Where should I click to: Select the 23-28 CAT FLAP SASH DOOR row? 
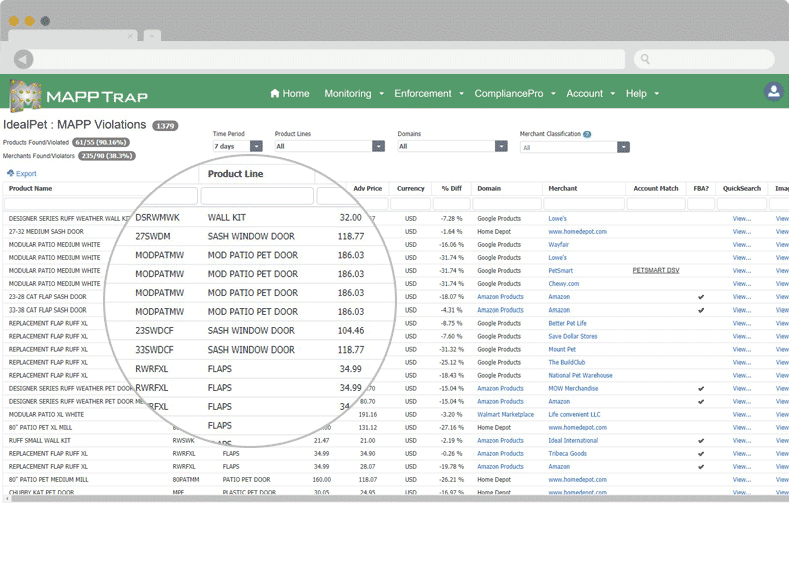point(394,297)
